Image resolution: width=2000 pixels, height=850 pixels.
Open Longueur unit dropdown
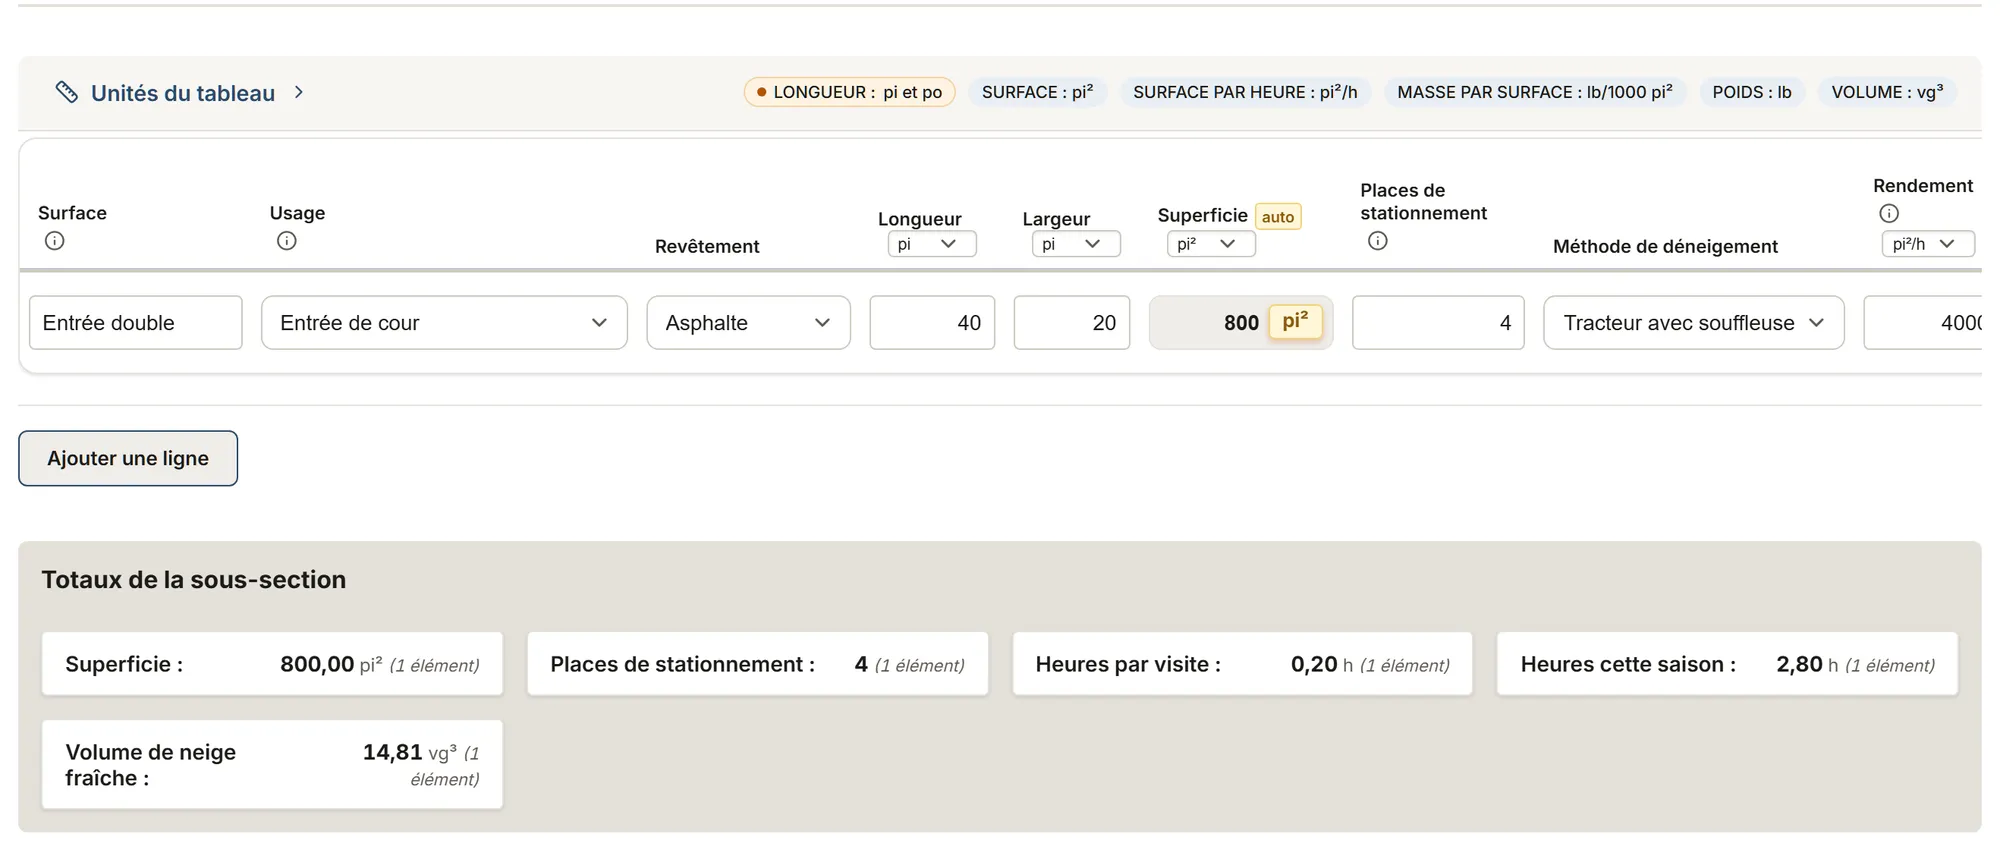click(x=932, y=244)
